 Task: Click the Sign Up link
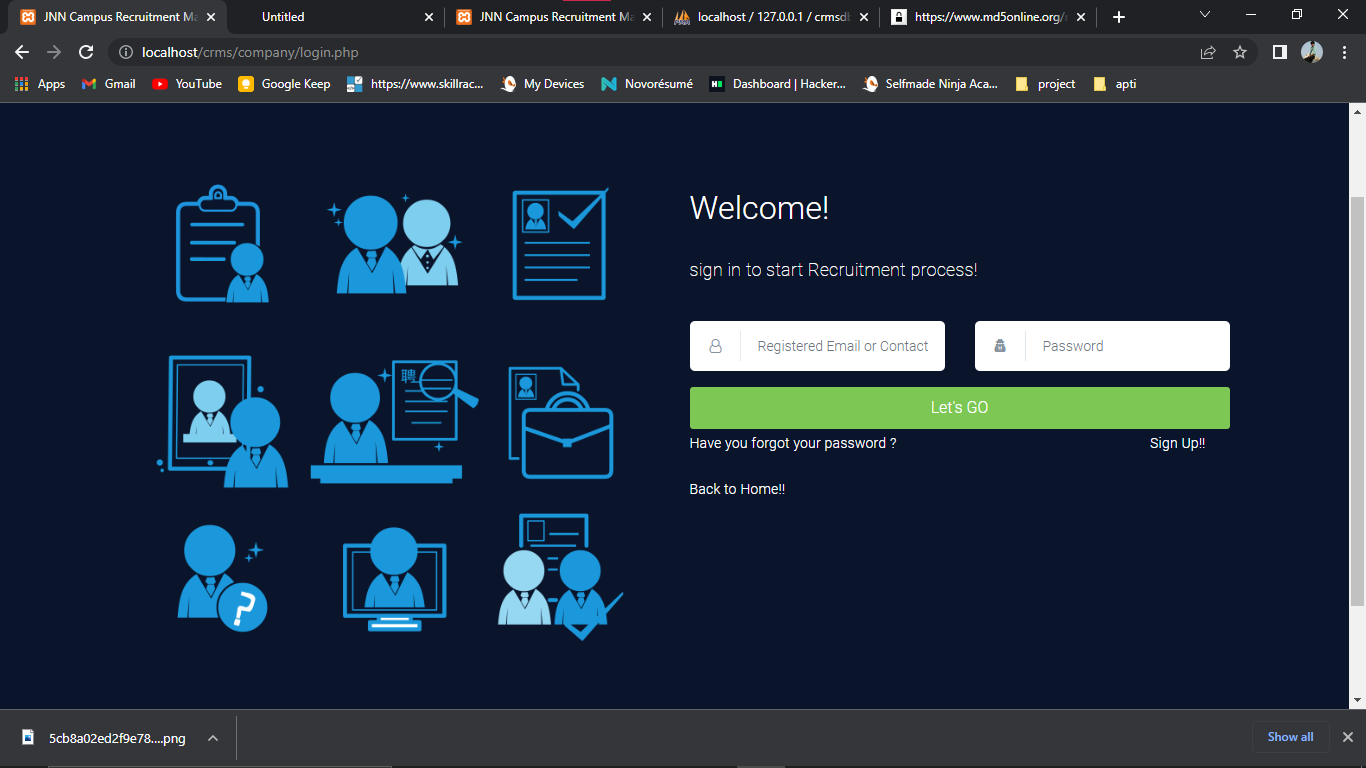(x=1176, y=443)
